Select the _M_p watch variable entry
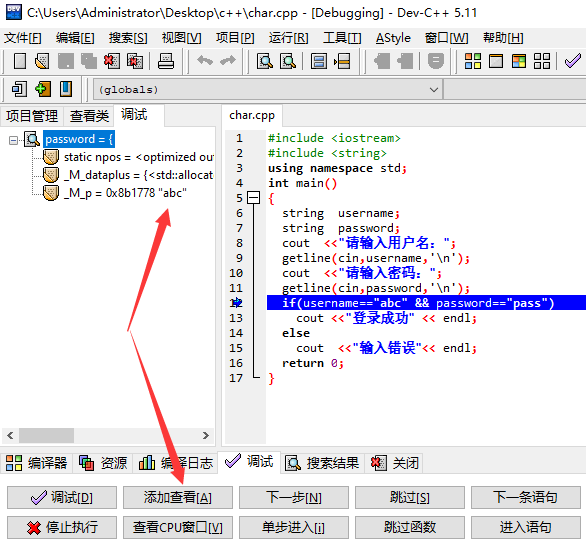This screenshot has width=586, height=548. 126,193
